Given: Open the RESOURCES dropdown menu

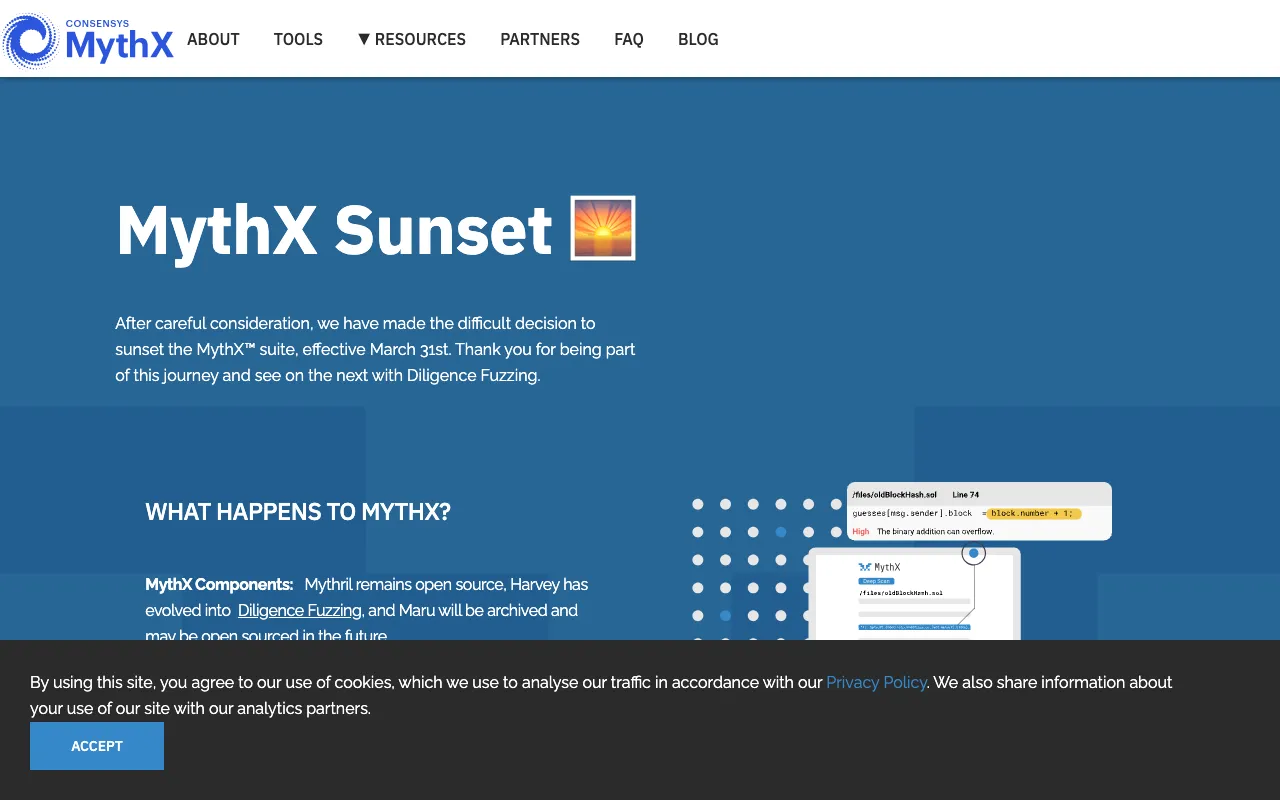Looking at the screenshot, I should [412, 39].
